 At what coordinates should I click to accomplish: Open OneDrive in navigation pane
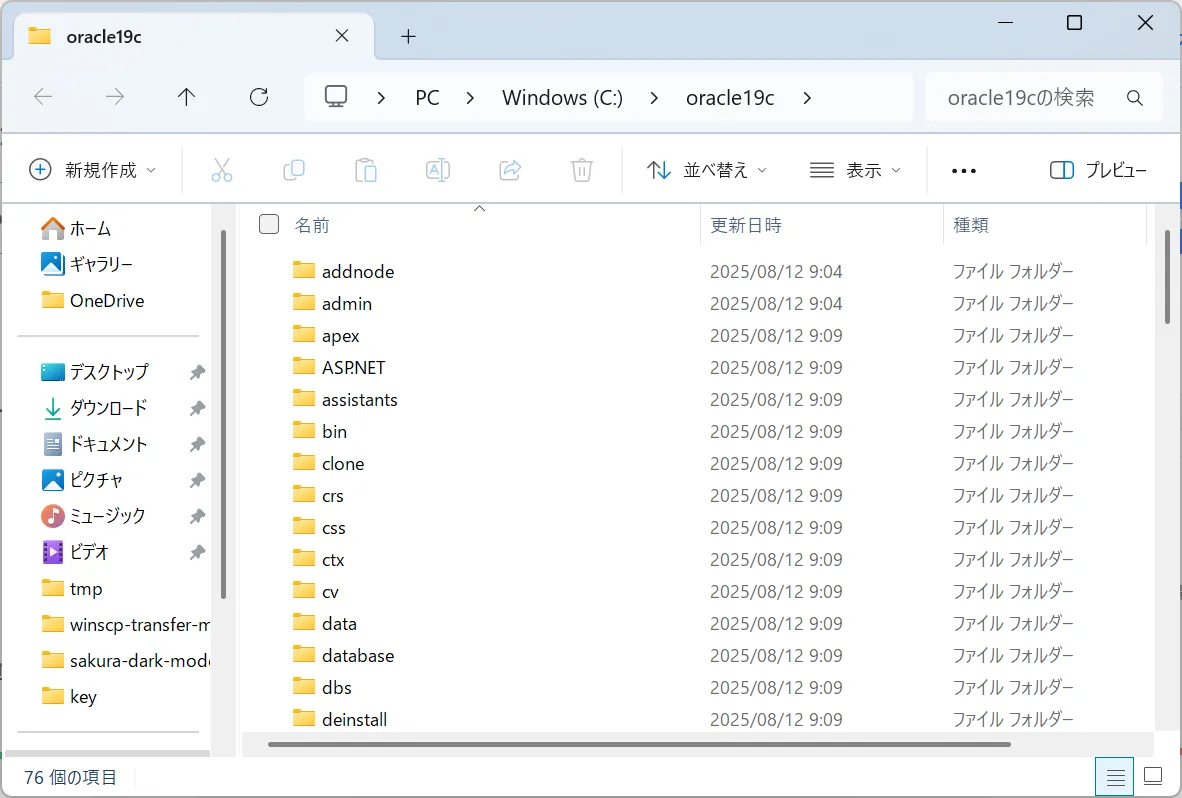click(x=92, y=301)
